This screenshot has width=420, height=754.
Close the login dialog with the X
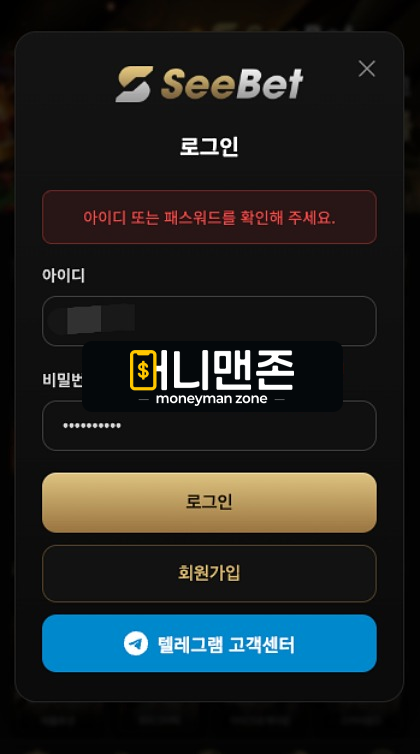point(367,69)
